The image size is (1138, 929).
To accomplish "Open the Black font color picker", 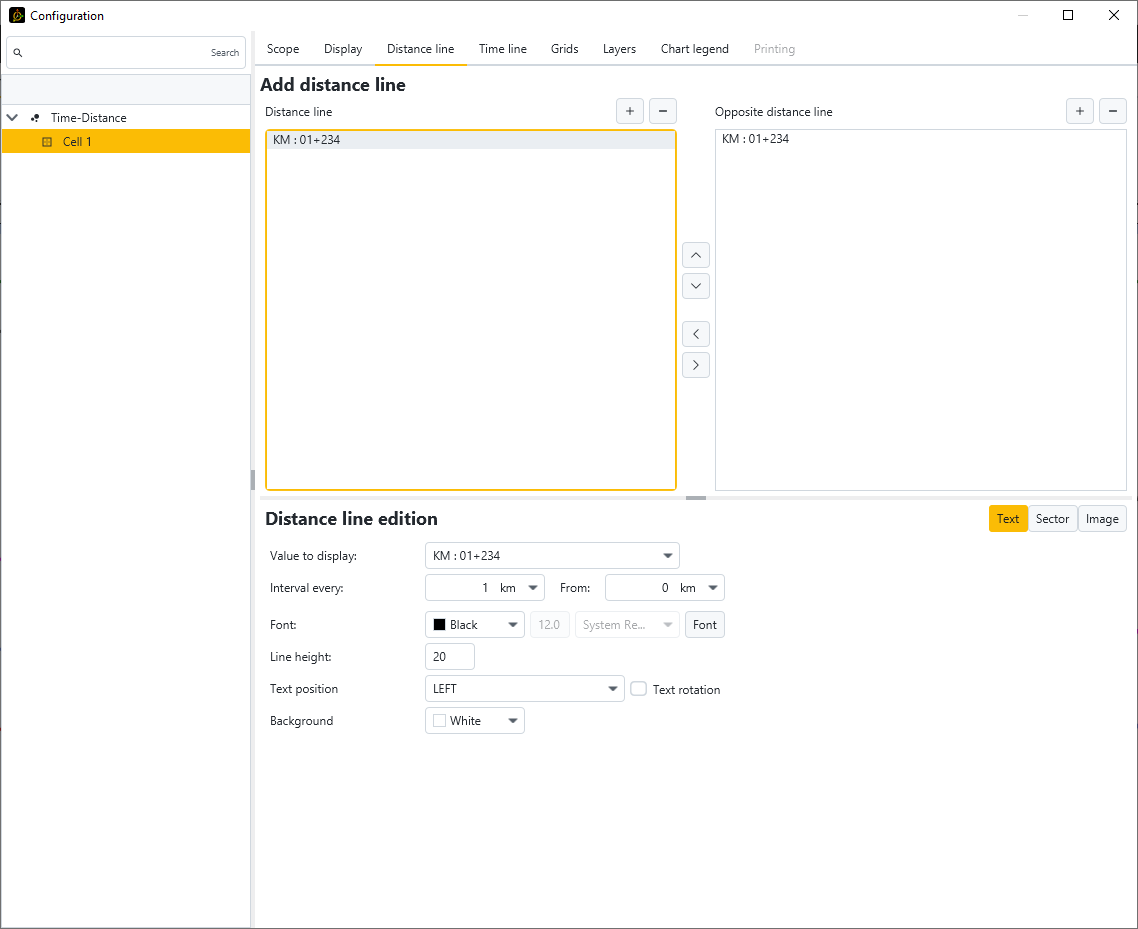I will tap(474, 625).
